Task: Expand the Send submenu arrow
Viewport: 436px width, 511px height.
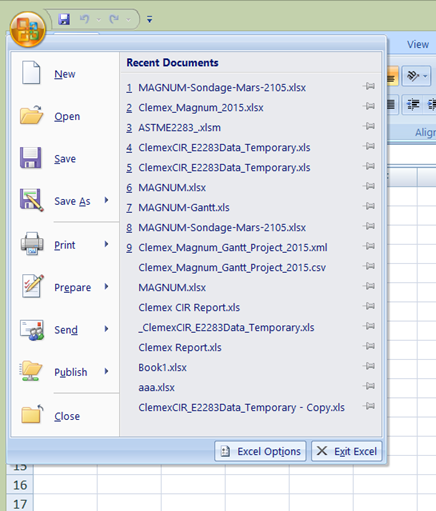Action: click(107, 329)
